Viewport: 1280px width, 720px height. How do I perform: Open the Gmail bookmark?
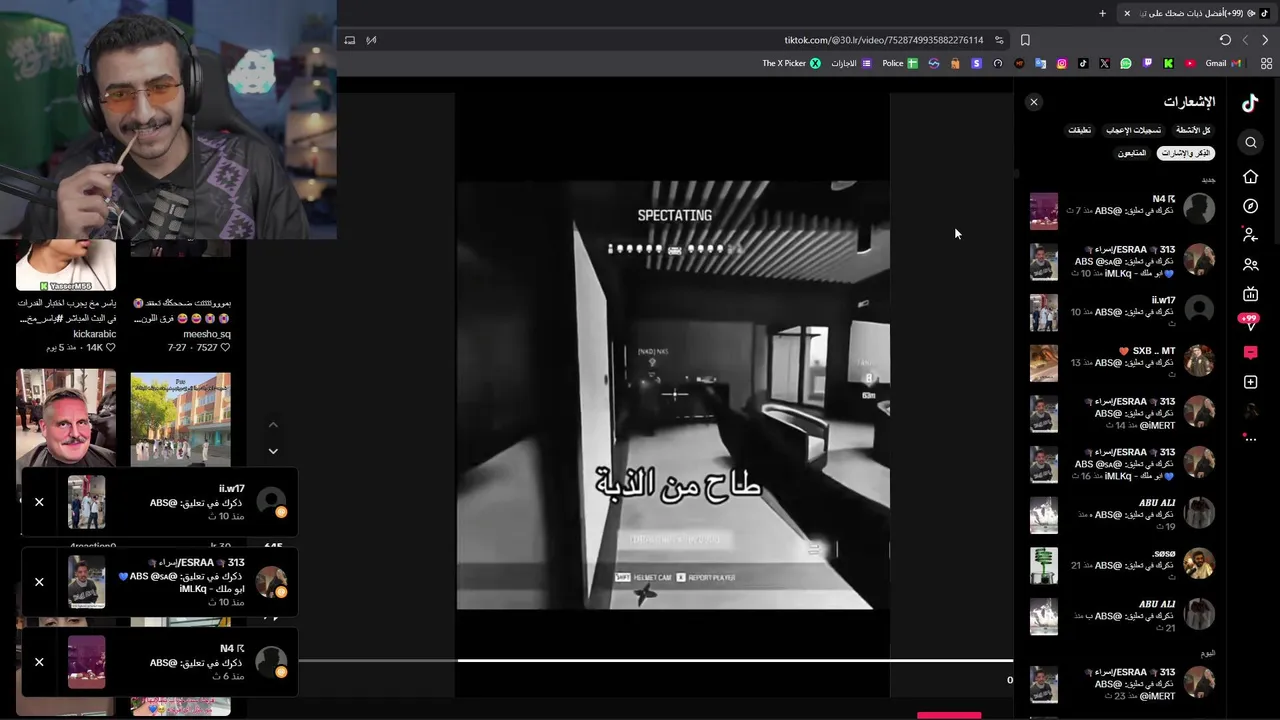pos(1223,63)
